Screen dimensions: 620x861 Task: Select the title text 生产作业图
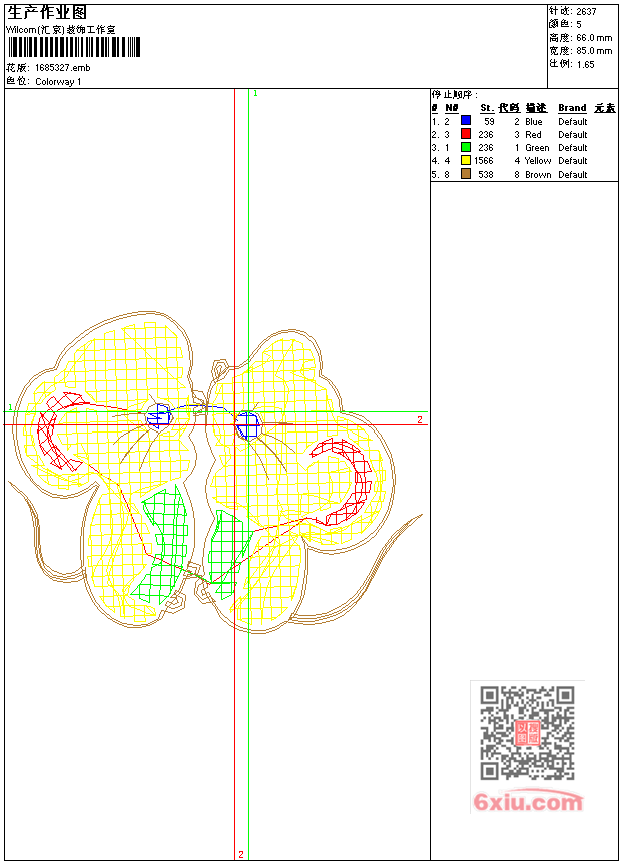tap(47, 13)
